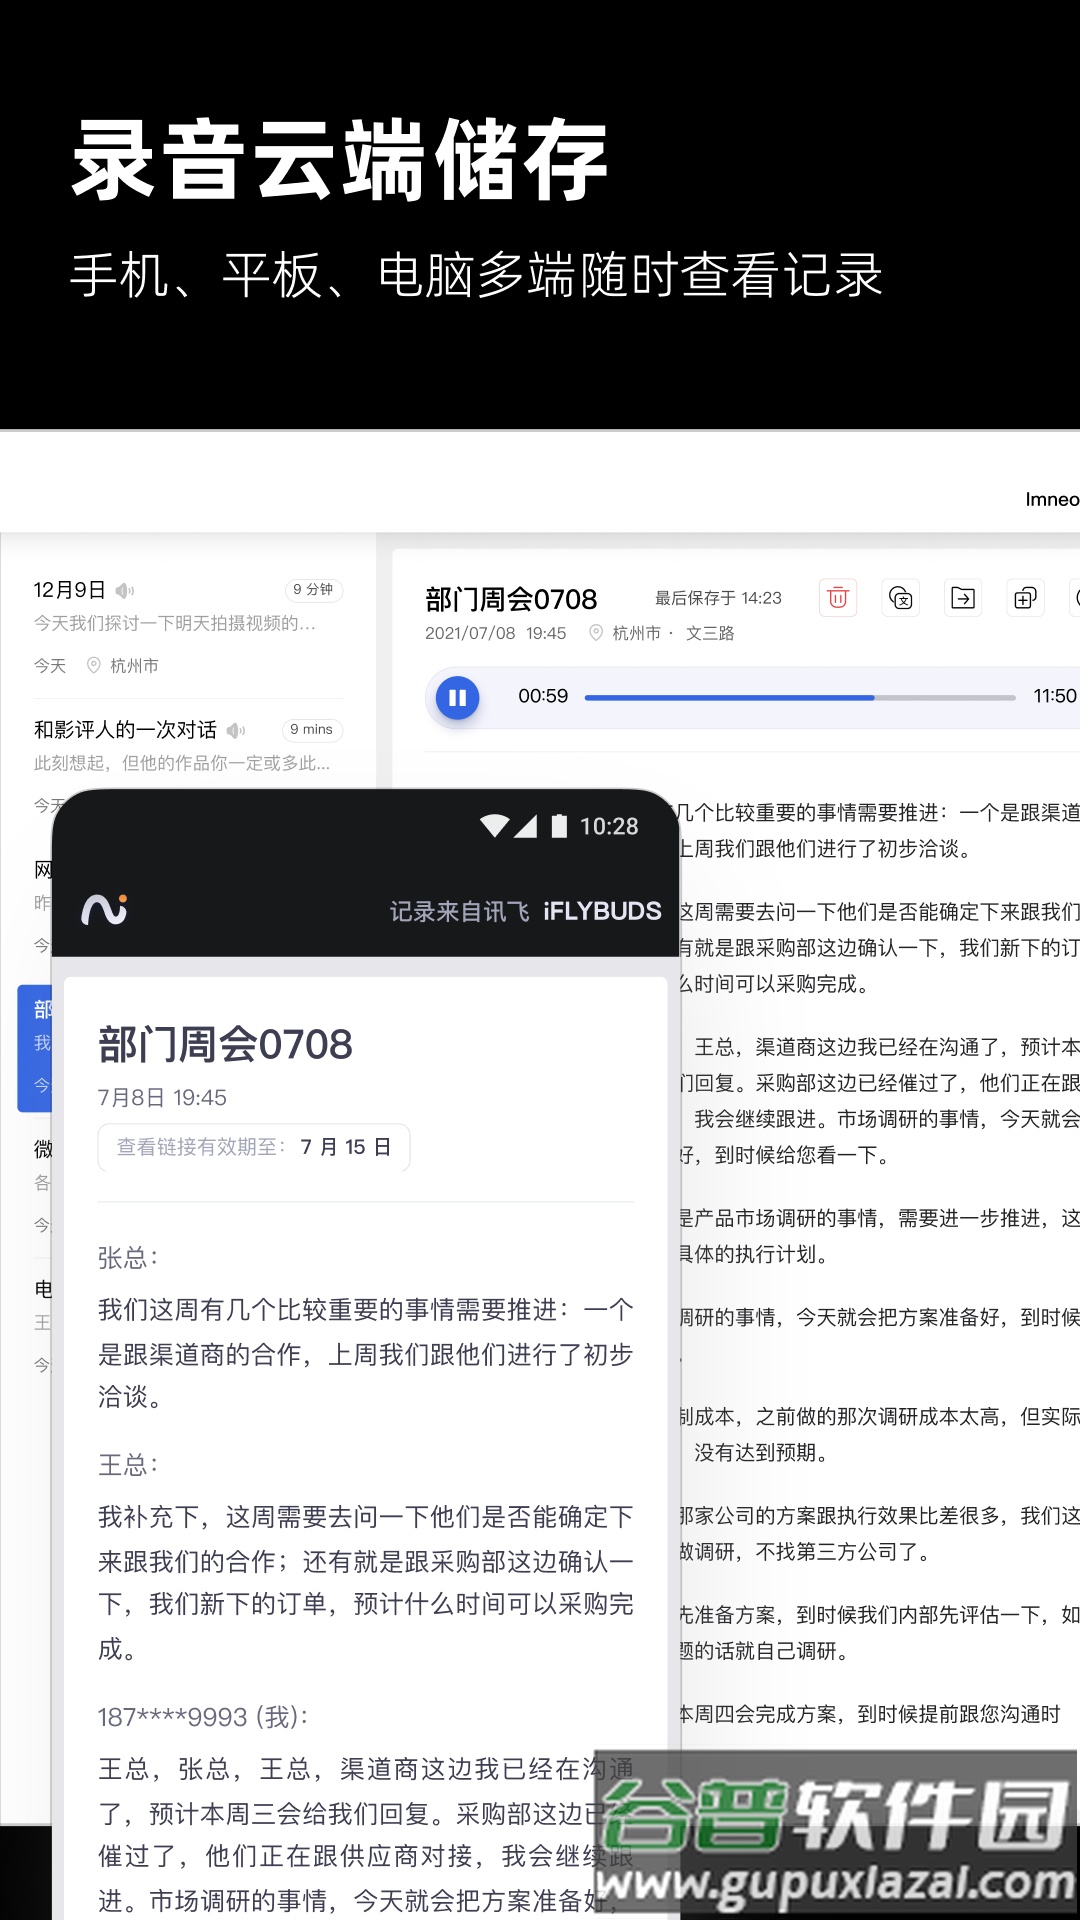The height and width of the screenshot is (1920, 1080).
Task: Click the phone battery icon
Action: click(x=559, y=826)
